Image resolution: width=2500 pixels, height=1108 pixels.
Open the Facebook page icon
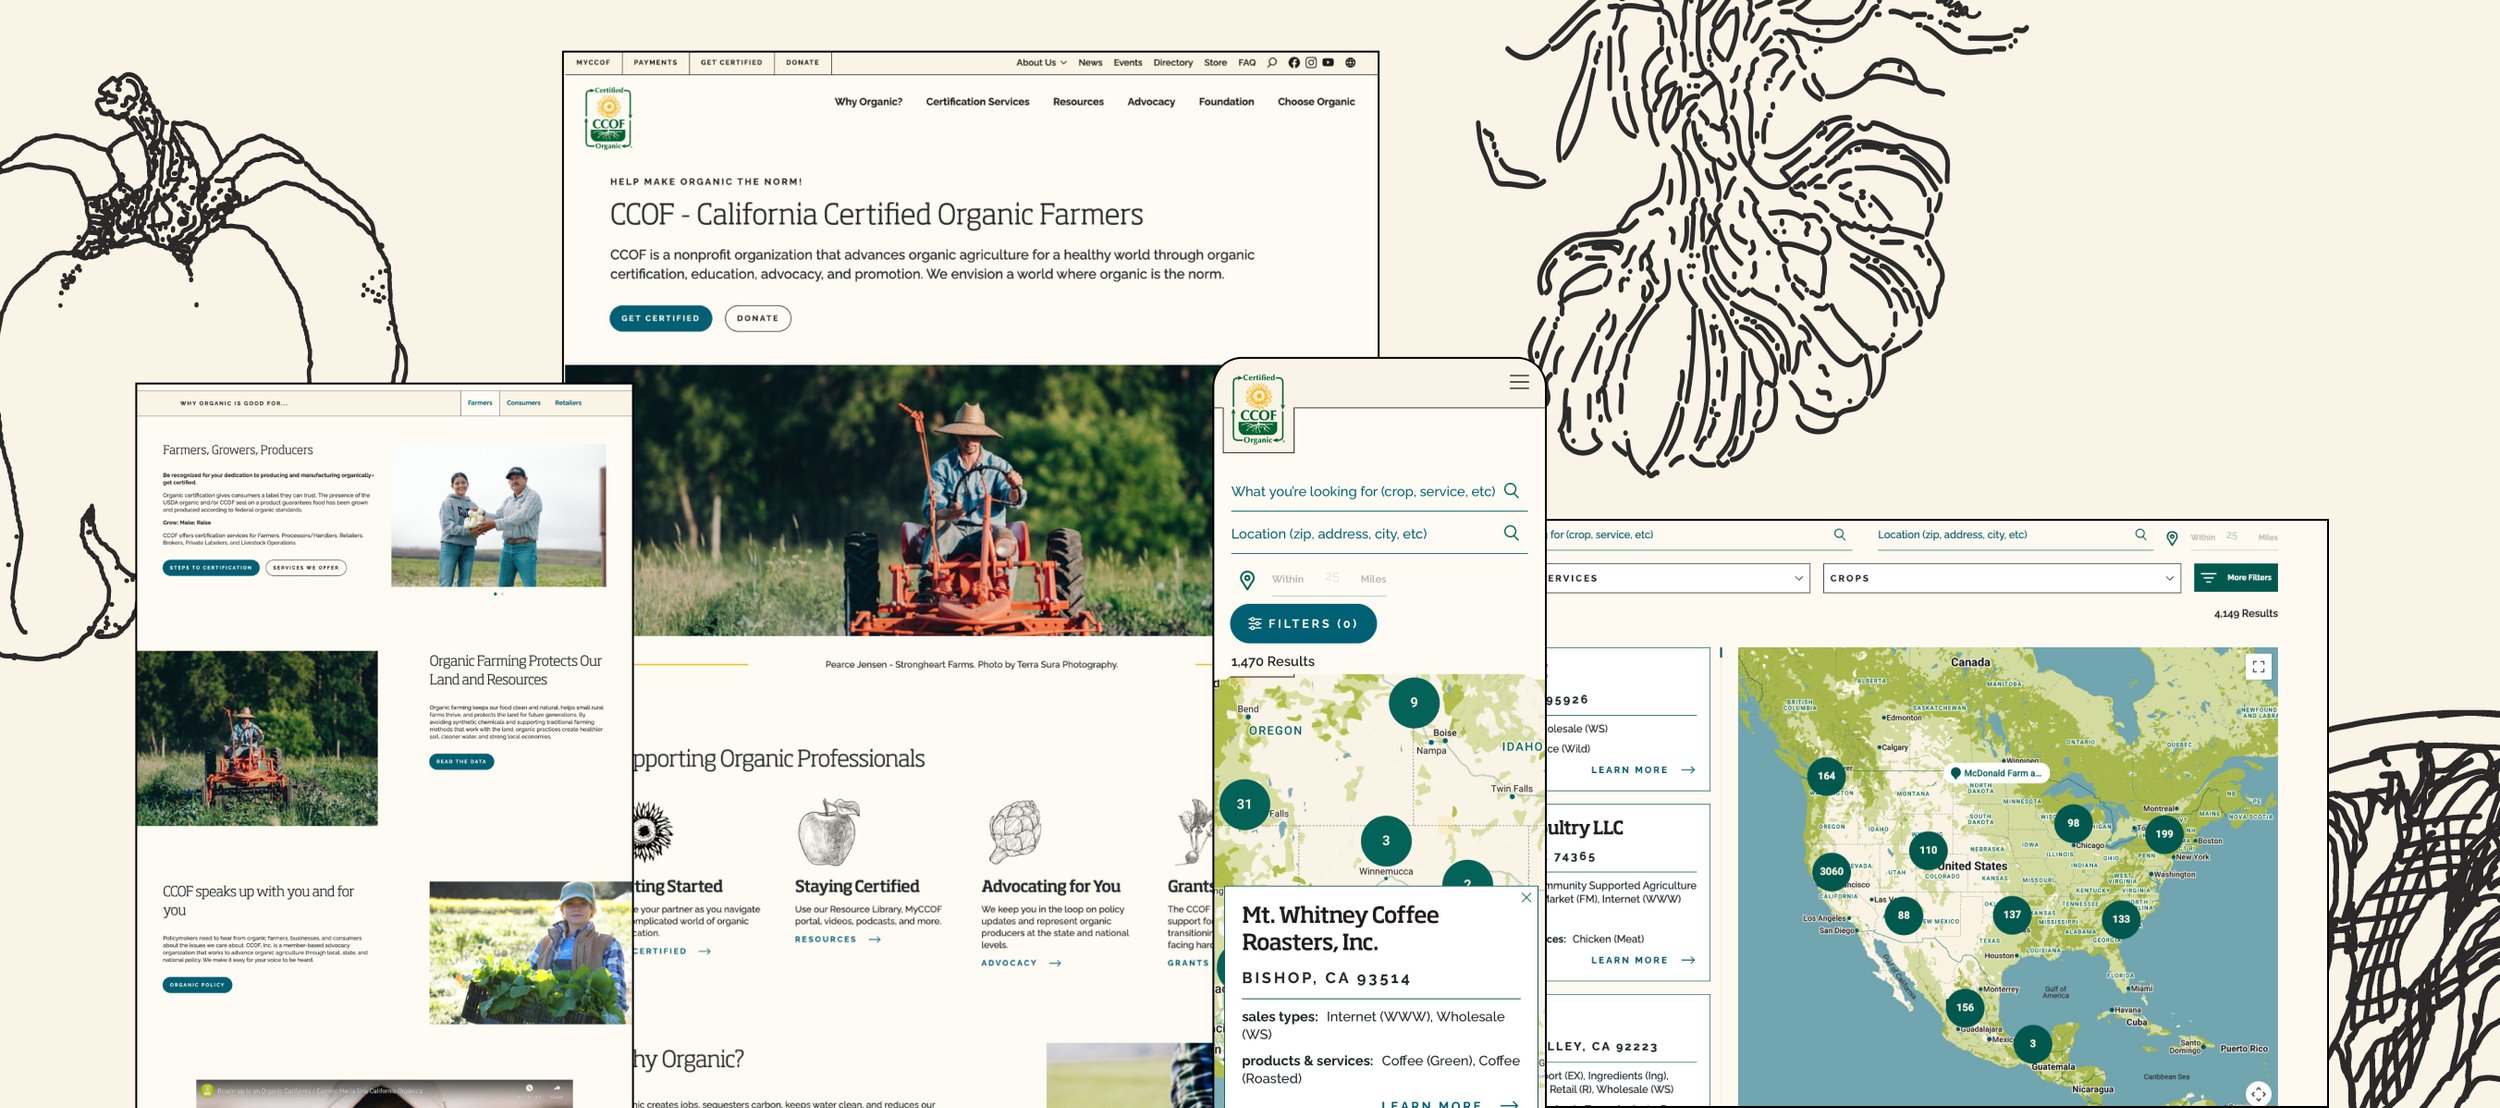tap(1294, 63)
